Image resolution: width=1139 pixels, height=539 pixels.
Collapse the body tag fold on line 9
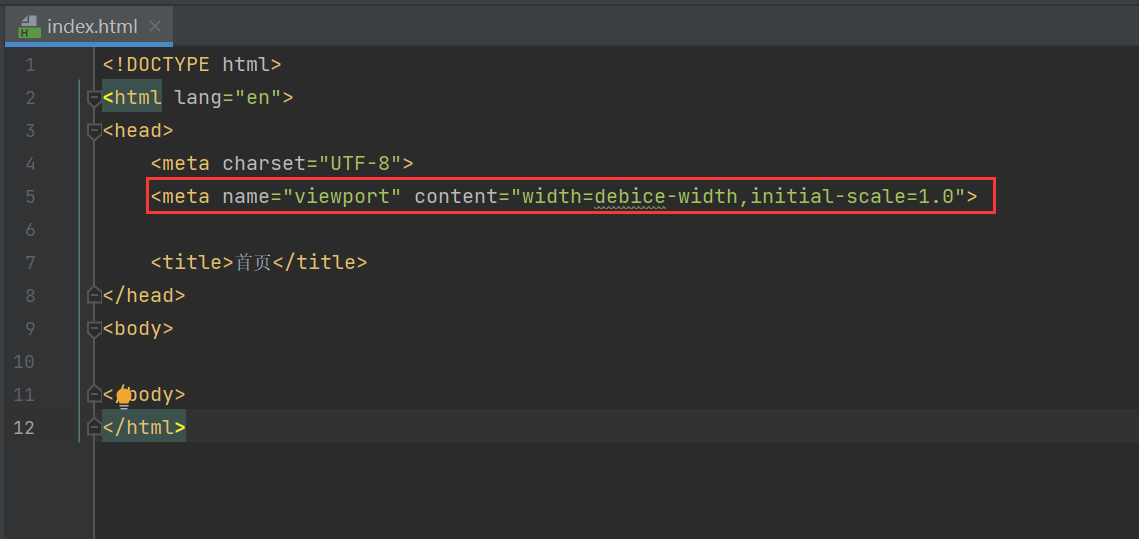(94, 329)
